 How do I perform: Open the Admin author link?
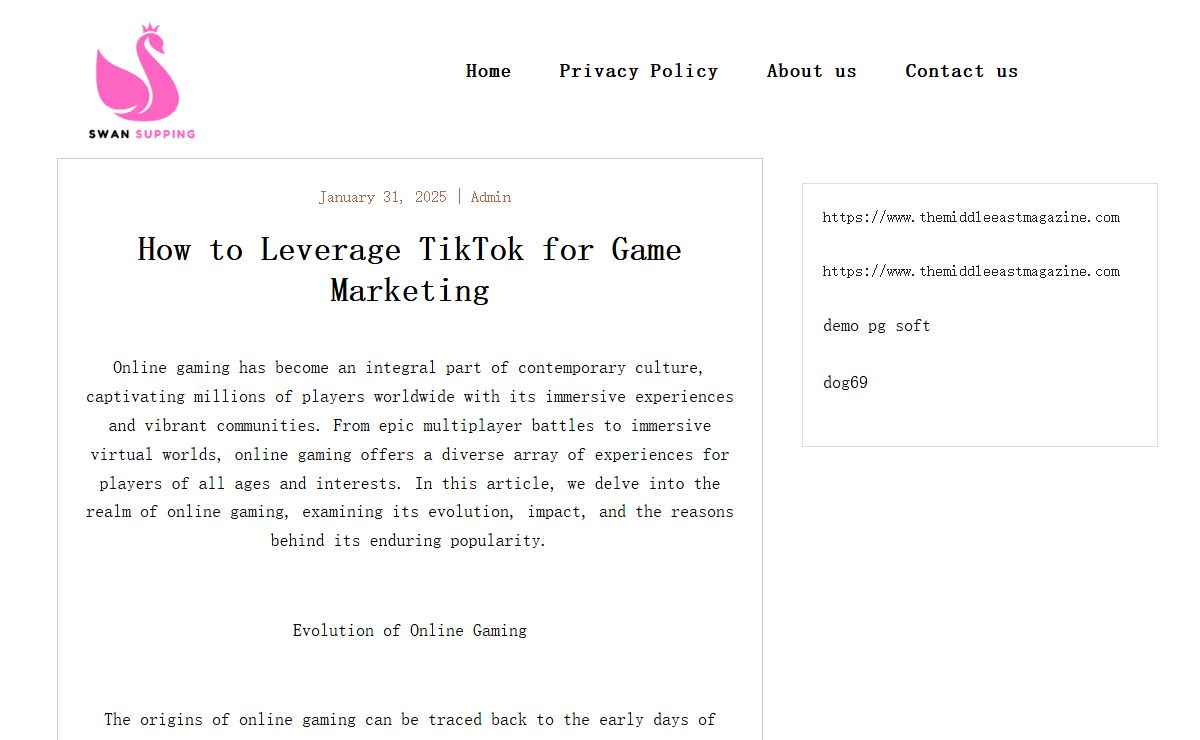coord(491,197)
